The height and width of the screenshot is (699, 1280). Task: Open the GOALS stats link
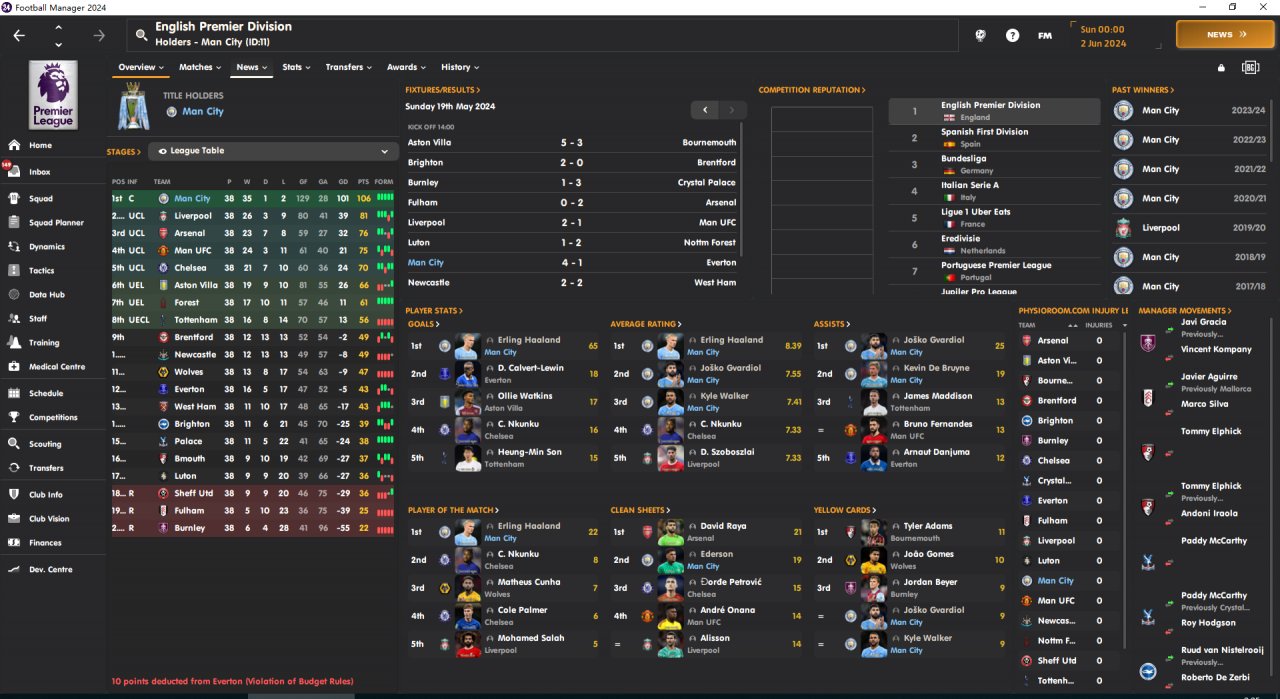pos(422,324)
